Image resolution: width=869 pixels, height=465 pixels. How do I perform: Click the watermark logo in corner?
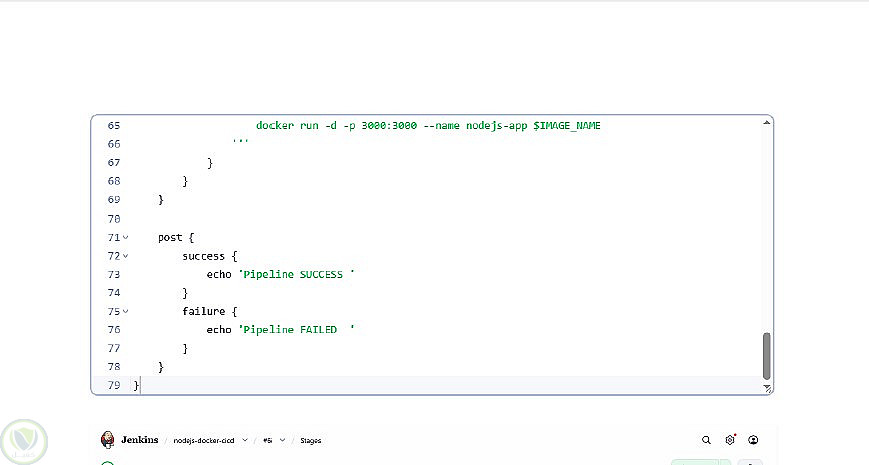24,441
